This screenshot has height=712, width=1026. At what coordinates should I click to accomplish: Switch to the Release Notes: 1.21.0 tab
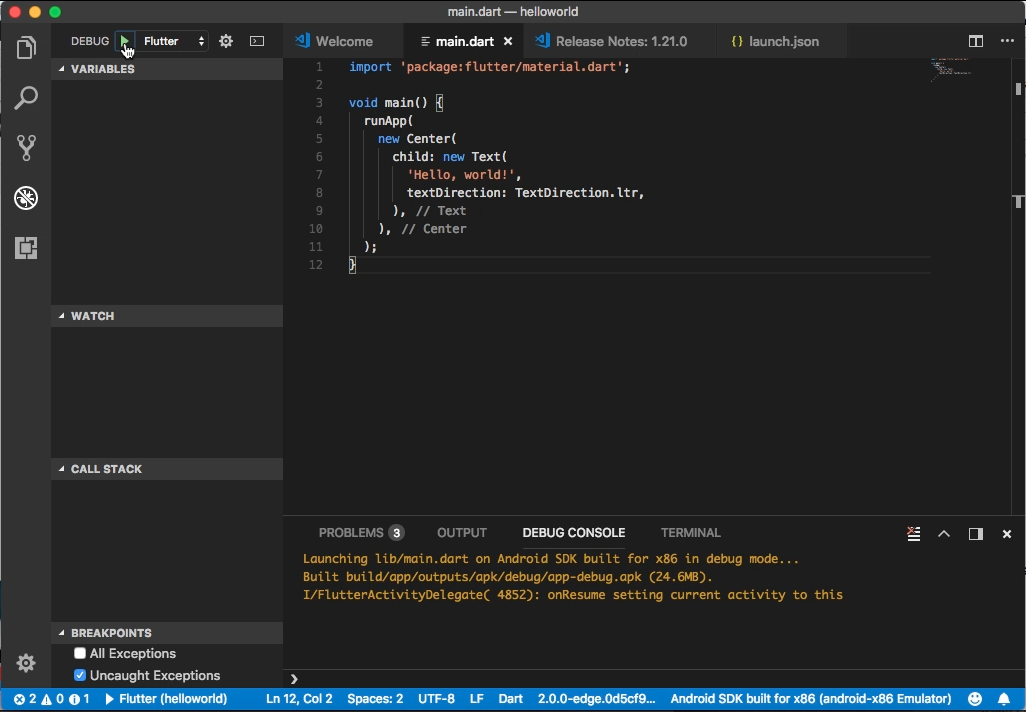point(620,41)
